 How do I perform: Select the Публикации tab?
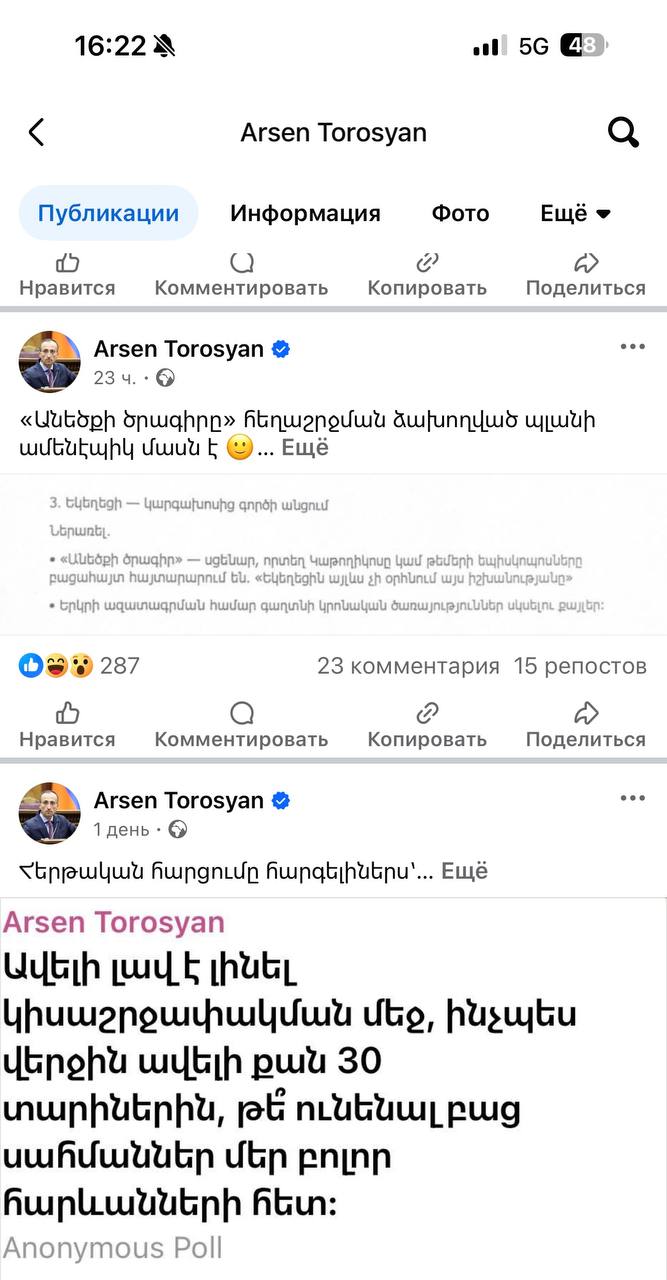point(108,213)
